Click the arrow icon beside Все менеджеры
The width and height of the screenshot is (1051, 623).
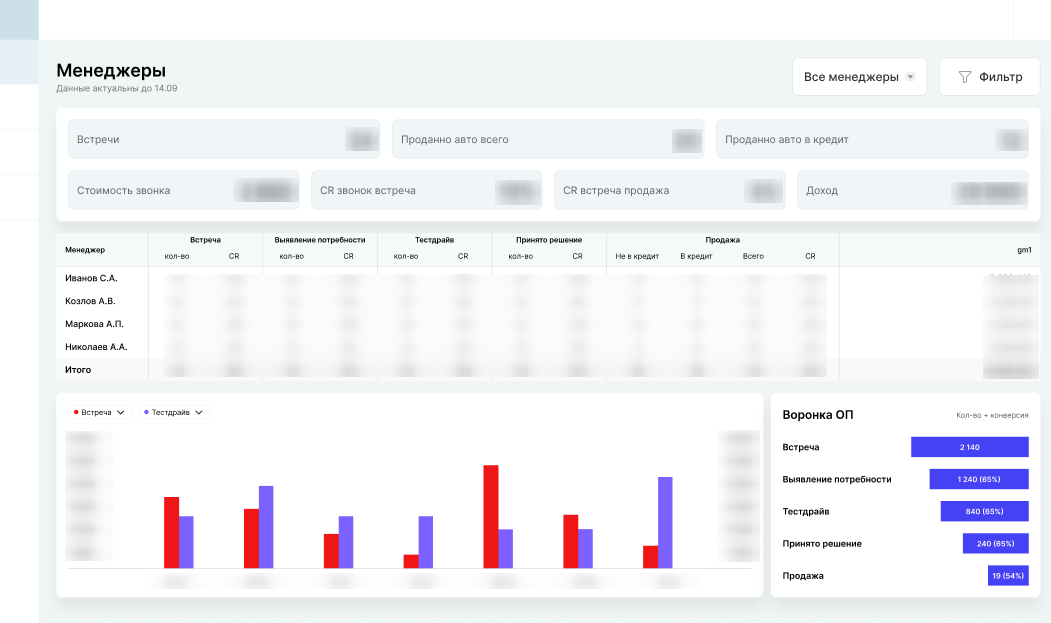coord(910,76)
